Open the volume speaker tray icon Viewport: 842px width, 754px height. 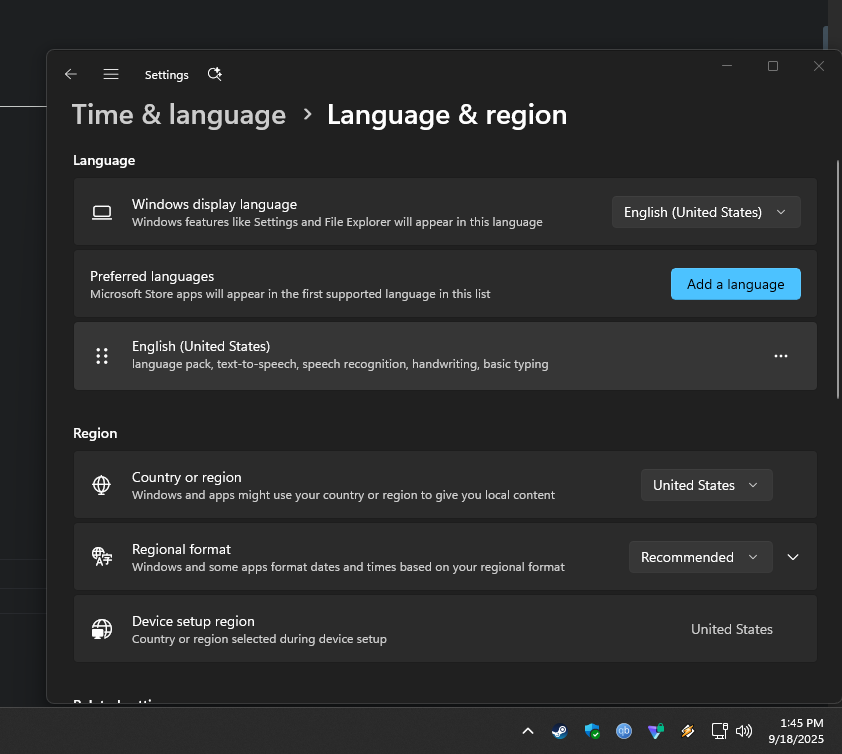[x=744, y=731]
